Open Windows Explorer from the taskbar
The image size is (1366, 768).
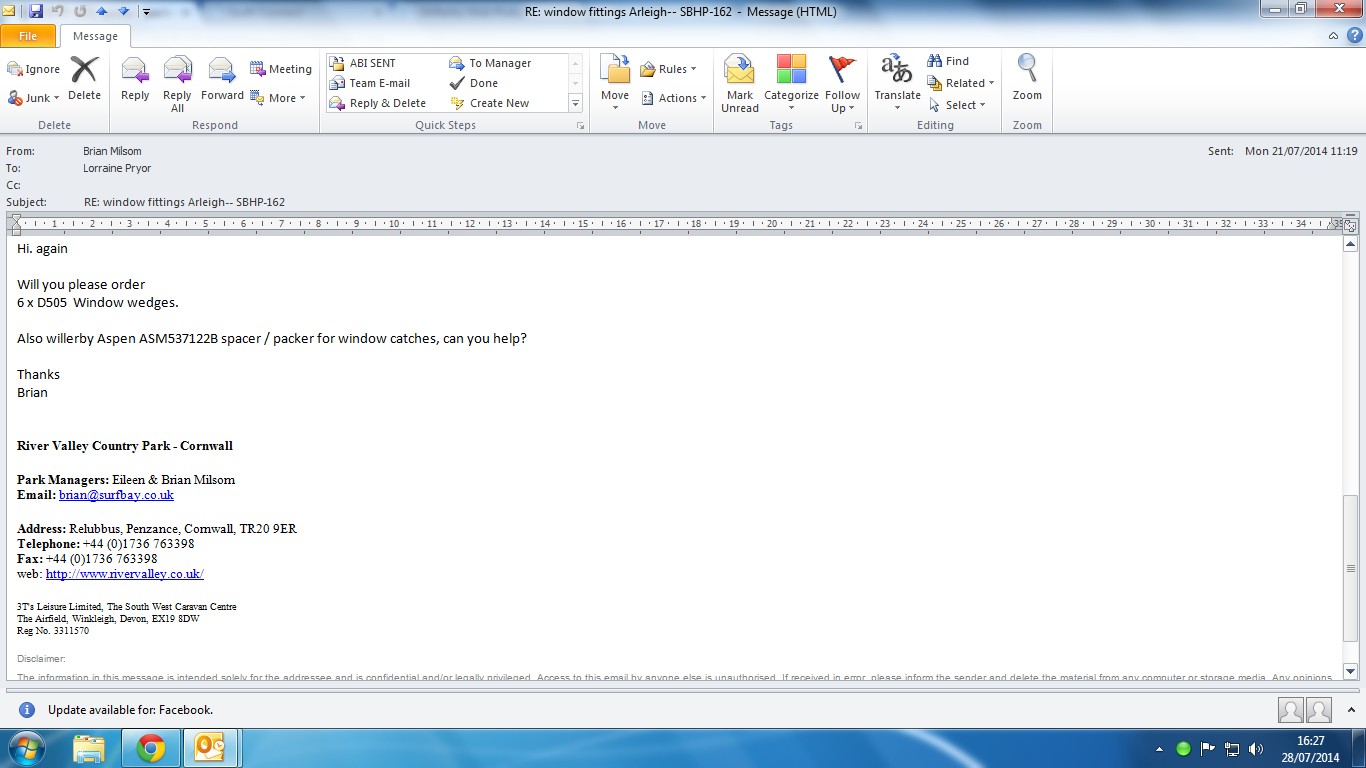pos(89,748)
